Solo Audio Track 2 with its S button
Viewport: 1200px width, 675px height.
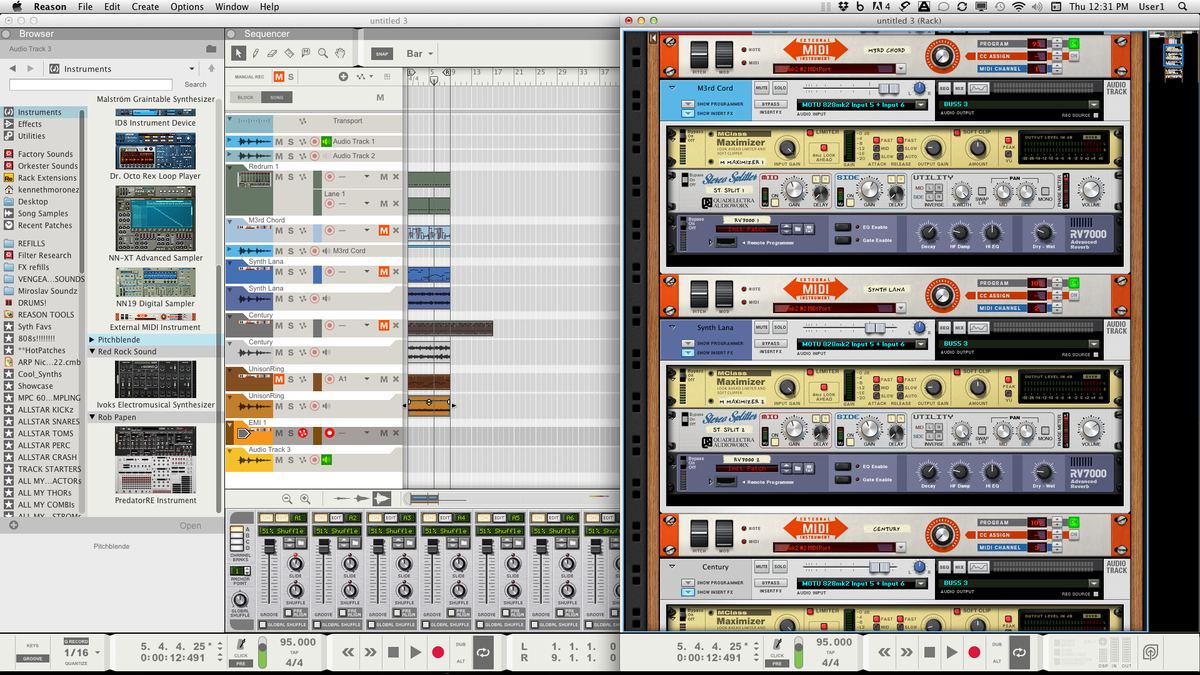(291, 156)
